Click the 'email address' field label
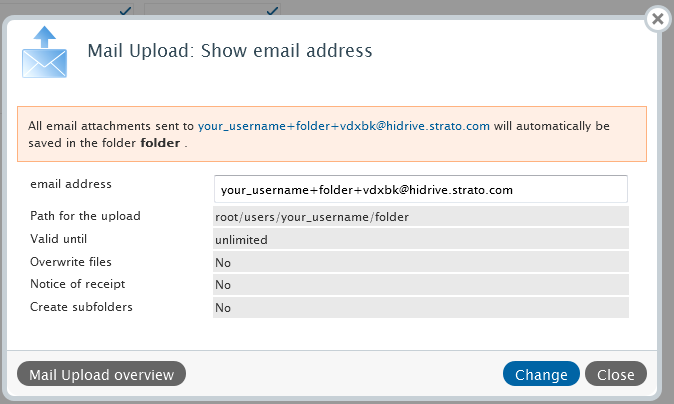Viewport: 674px width, 404px height. tap(71, 184)
